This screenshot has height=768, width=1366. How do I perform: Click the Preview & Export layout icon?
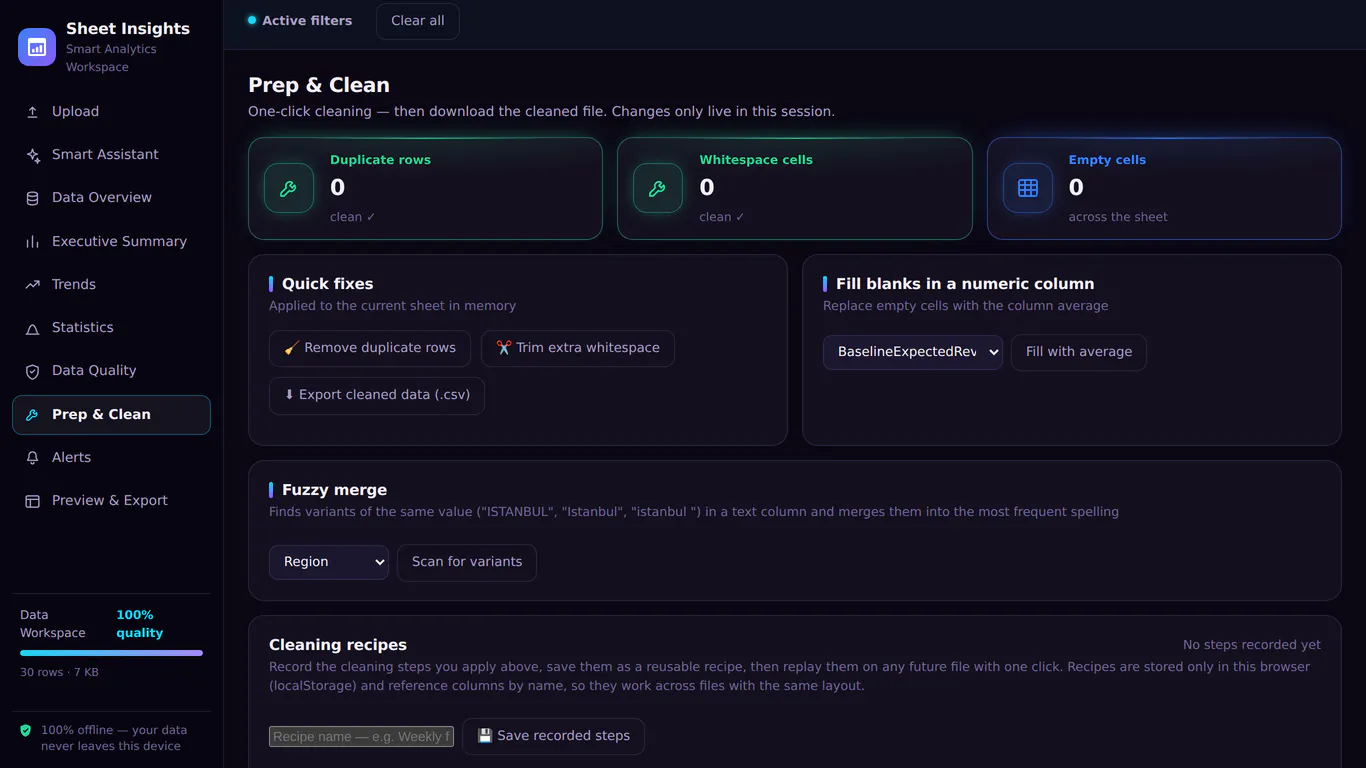tap(32, 501)
